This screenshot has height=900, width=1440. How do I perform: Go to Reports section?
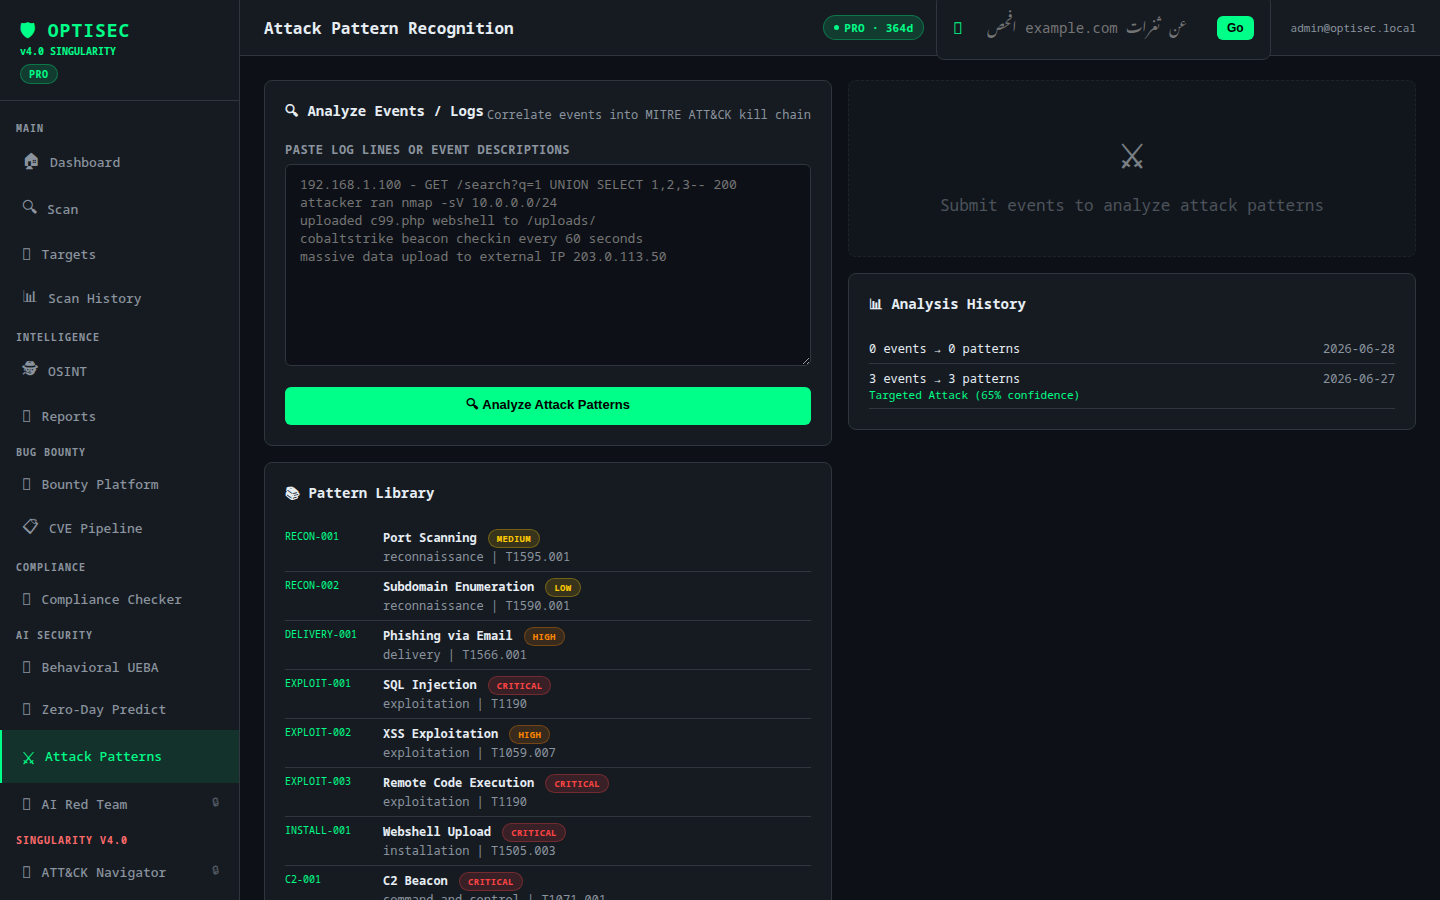click(120, 416)
